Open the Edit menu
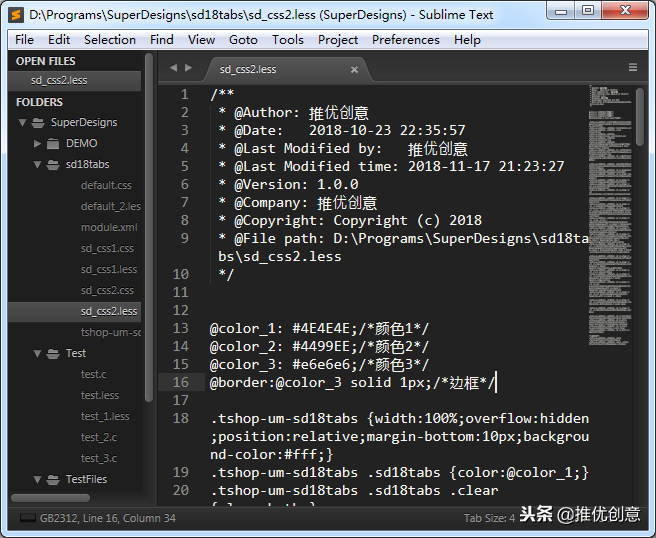This screenshot has height=538, width=656. pyautogui.click(x=59, y=40)
